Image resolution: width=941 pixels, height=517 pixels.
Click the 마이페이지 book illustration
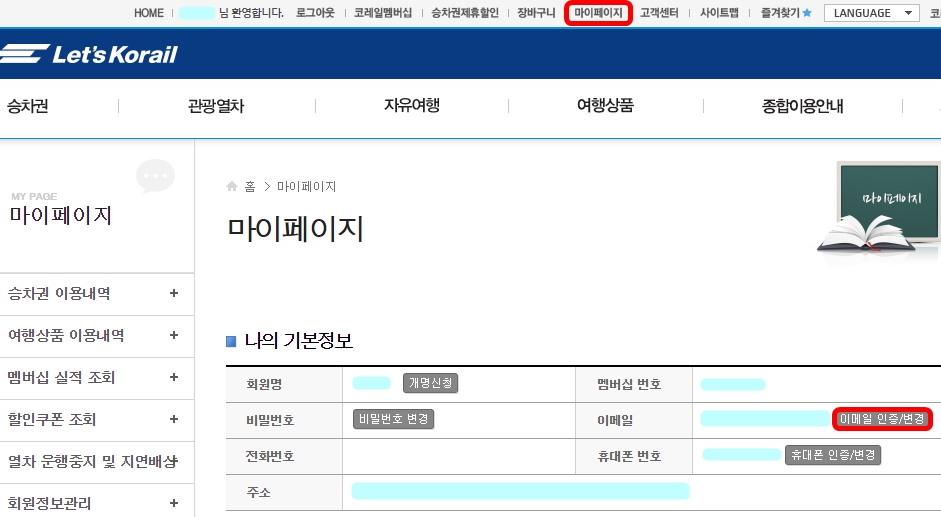880,208
